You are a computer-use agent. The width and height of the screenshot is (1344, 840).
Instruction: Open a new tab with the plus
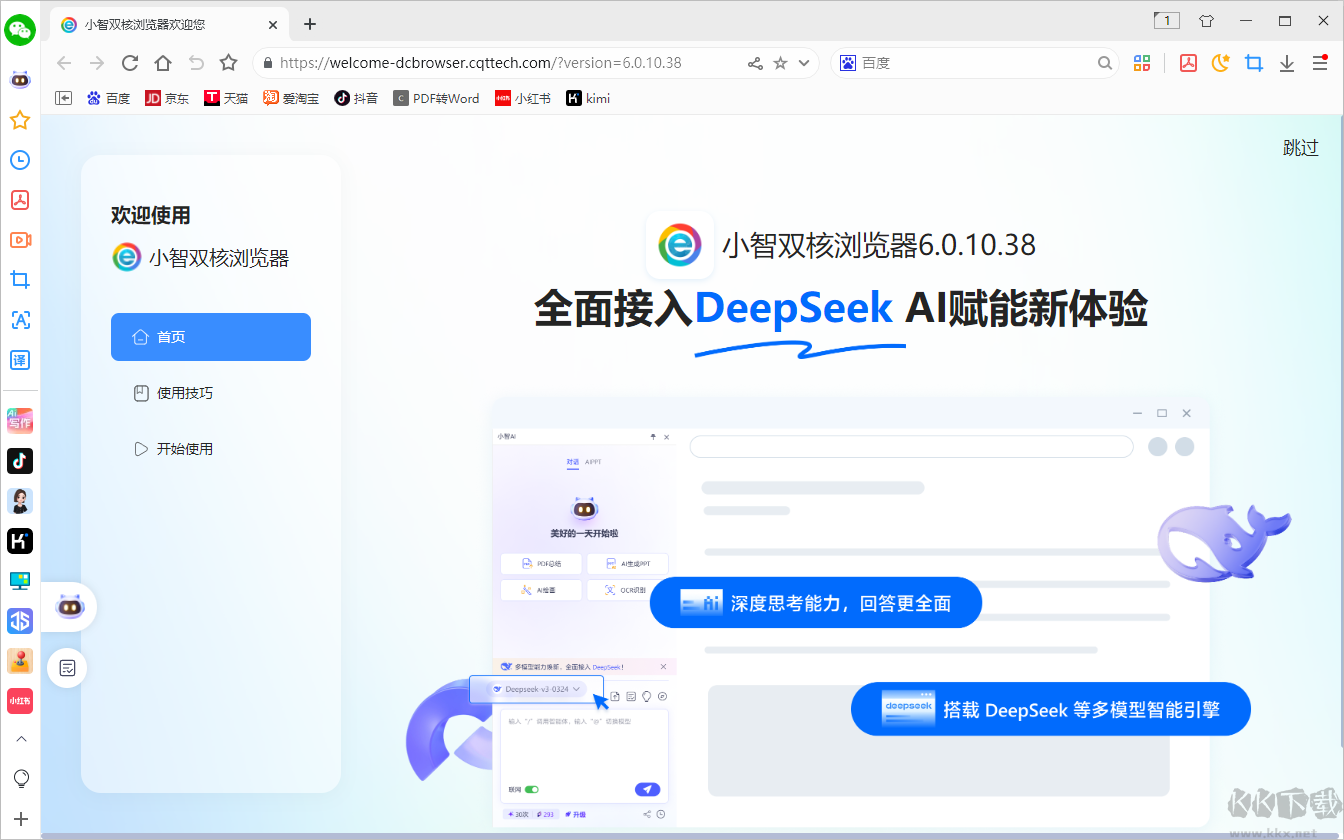pyautogui.click(x=310, y=24)
